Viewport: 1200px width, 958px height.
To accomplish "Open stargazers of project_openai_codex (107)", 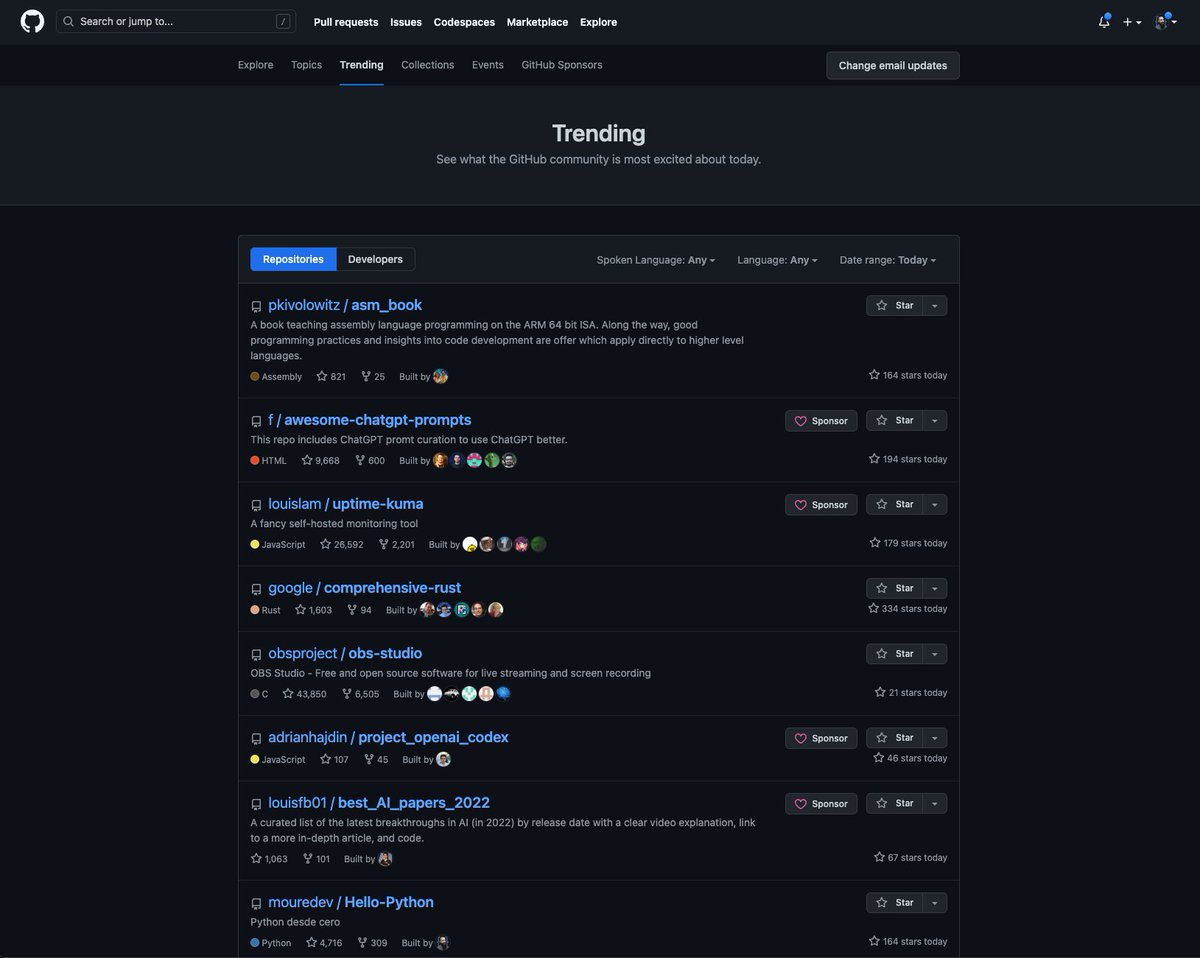I will pyautogui.click(x=334, y=760).
